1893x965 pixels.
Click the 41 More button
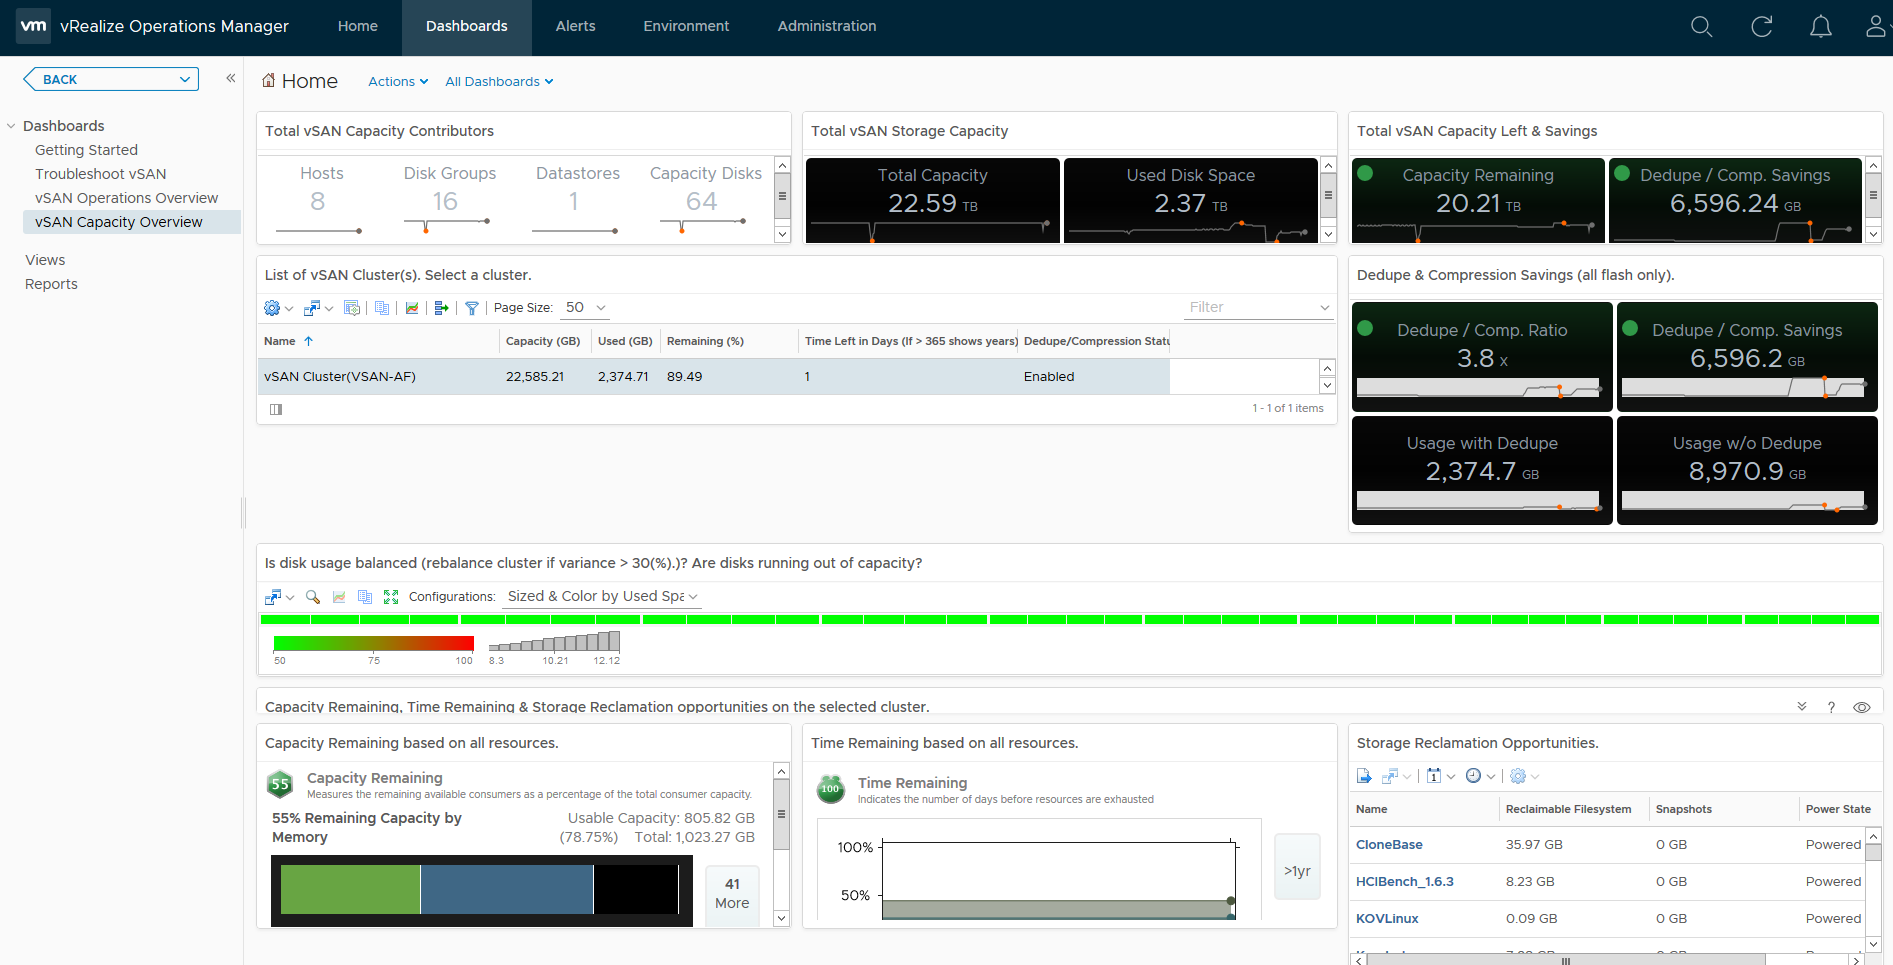(732, 894)
